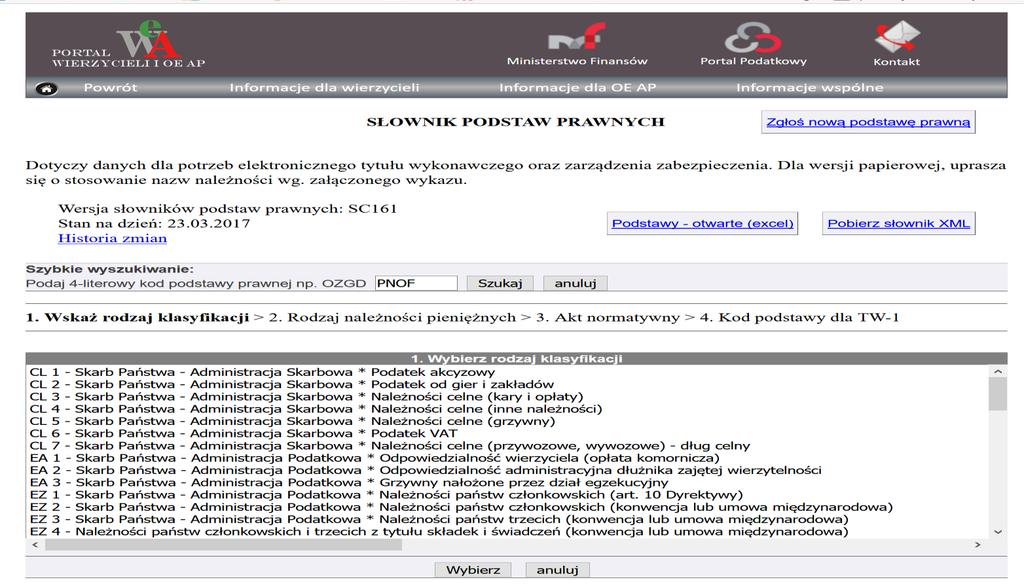Click the home icon in navigation bar
Image resolution: width=1024 pixels, height=586 pixels.
46,88
